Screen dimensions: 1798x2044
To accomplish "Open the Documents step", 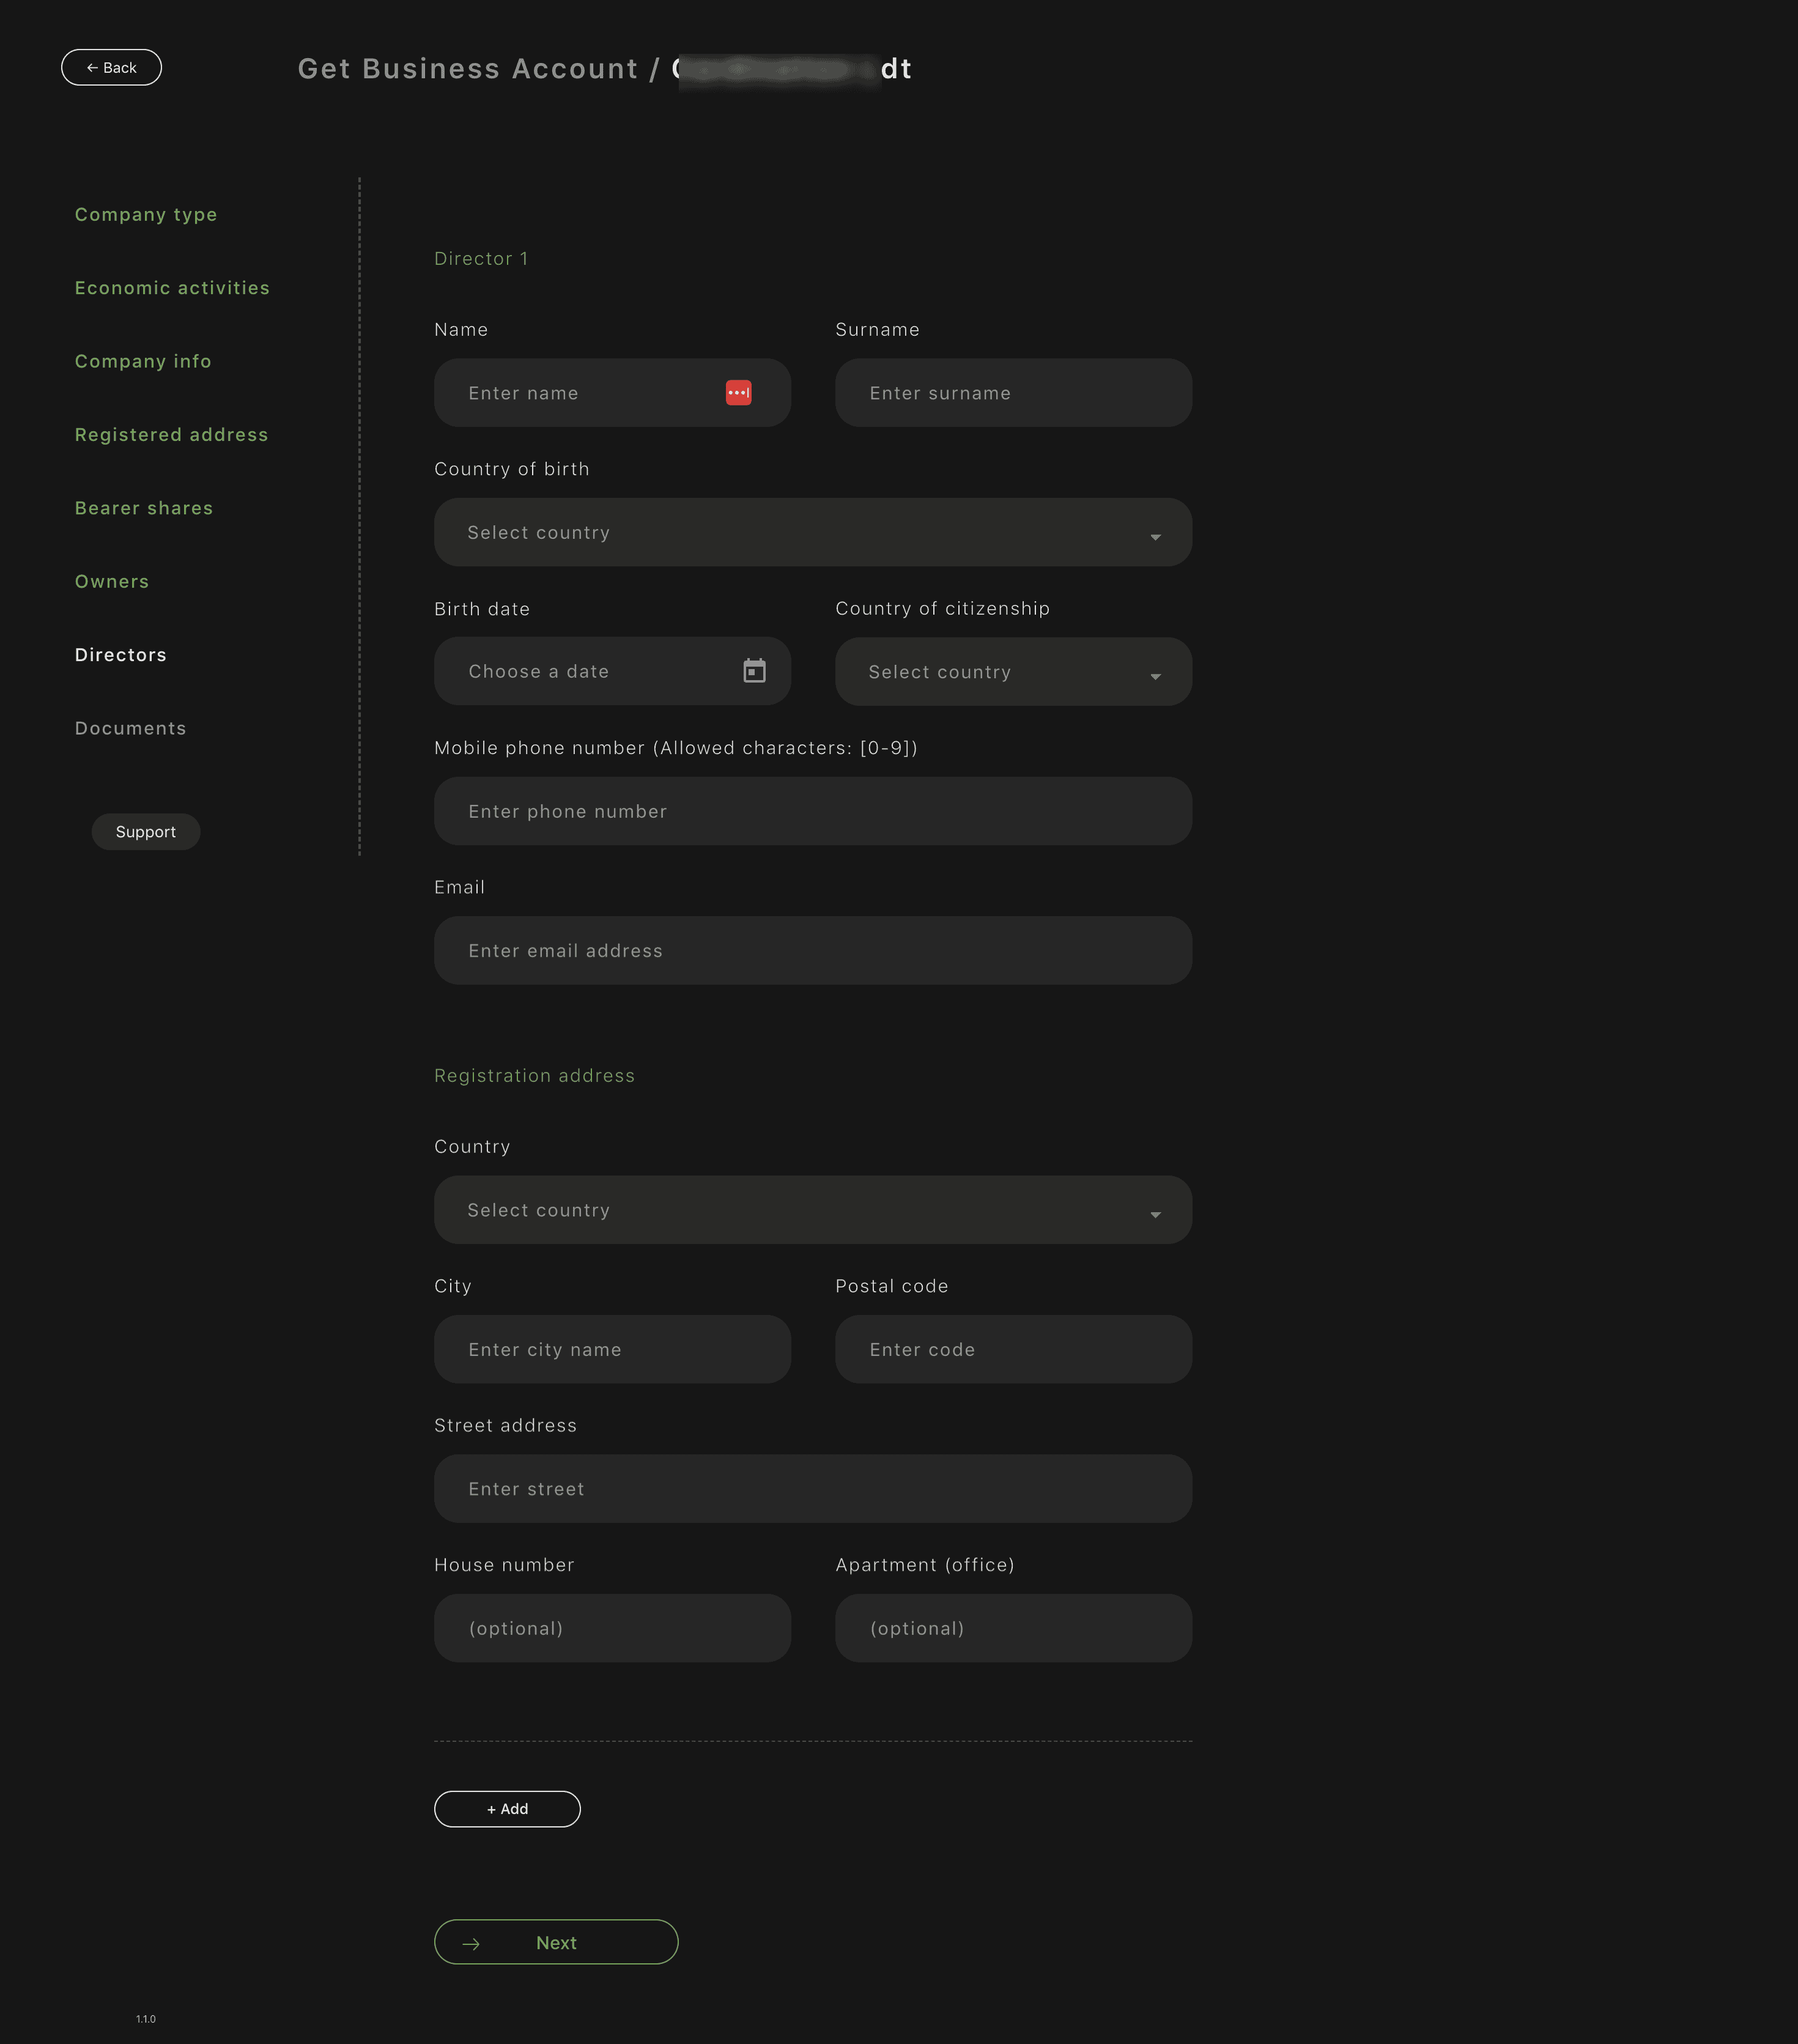I will (131, 728).
